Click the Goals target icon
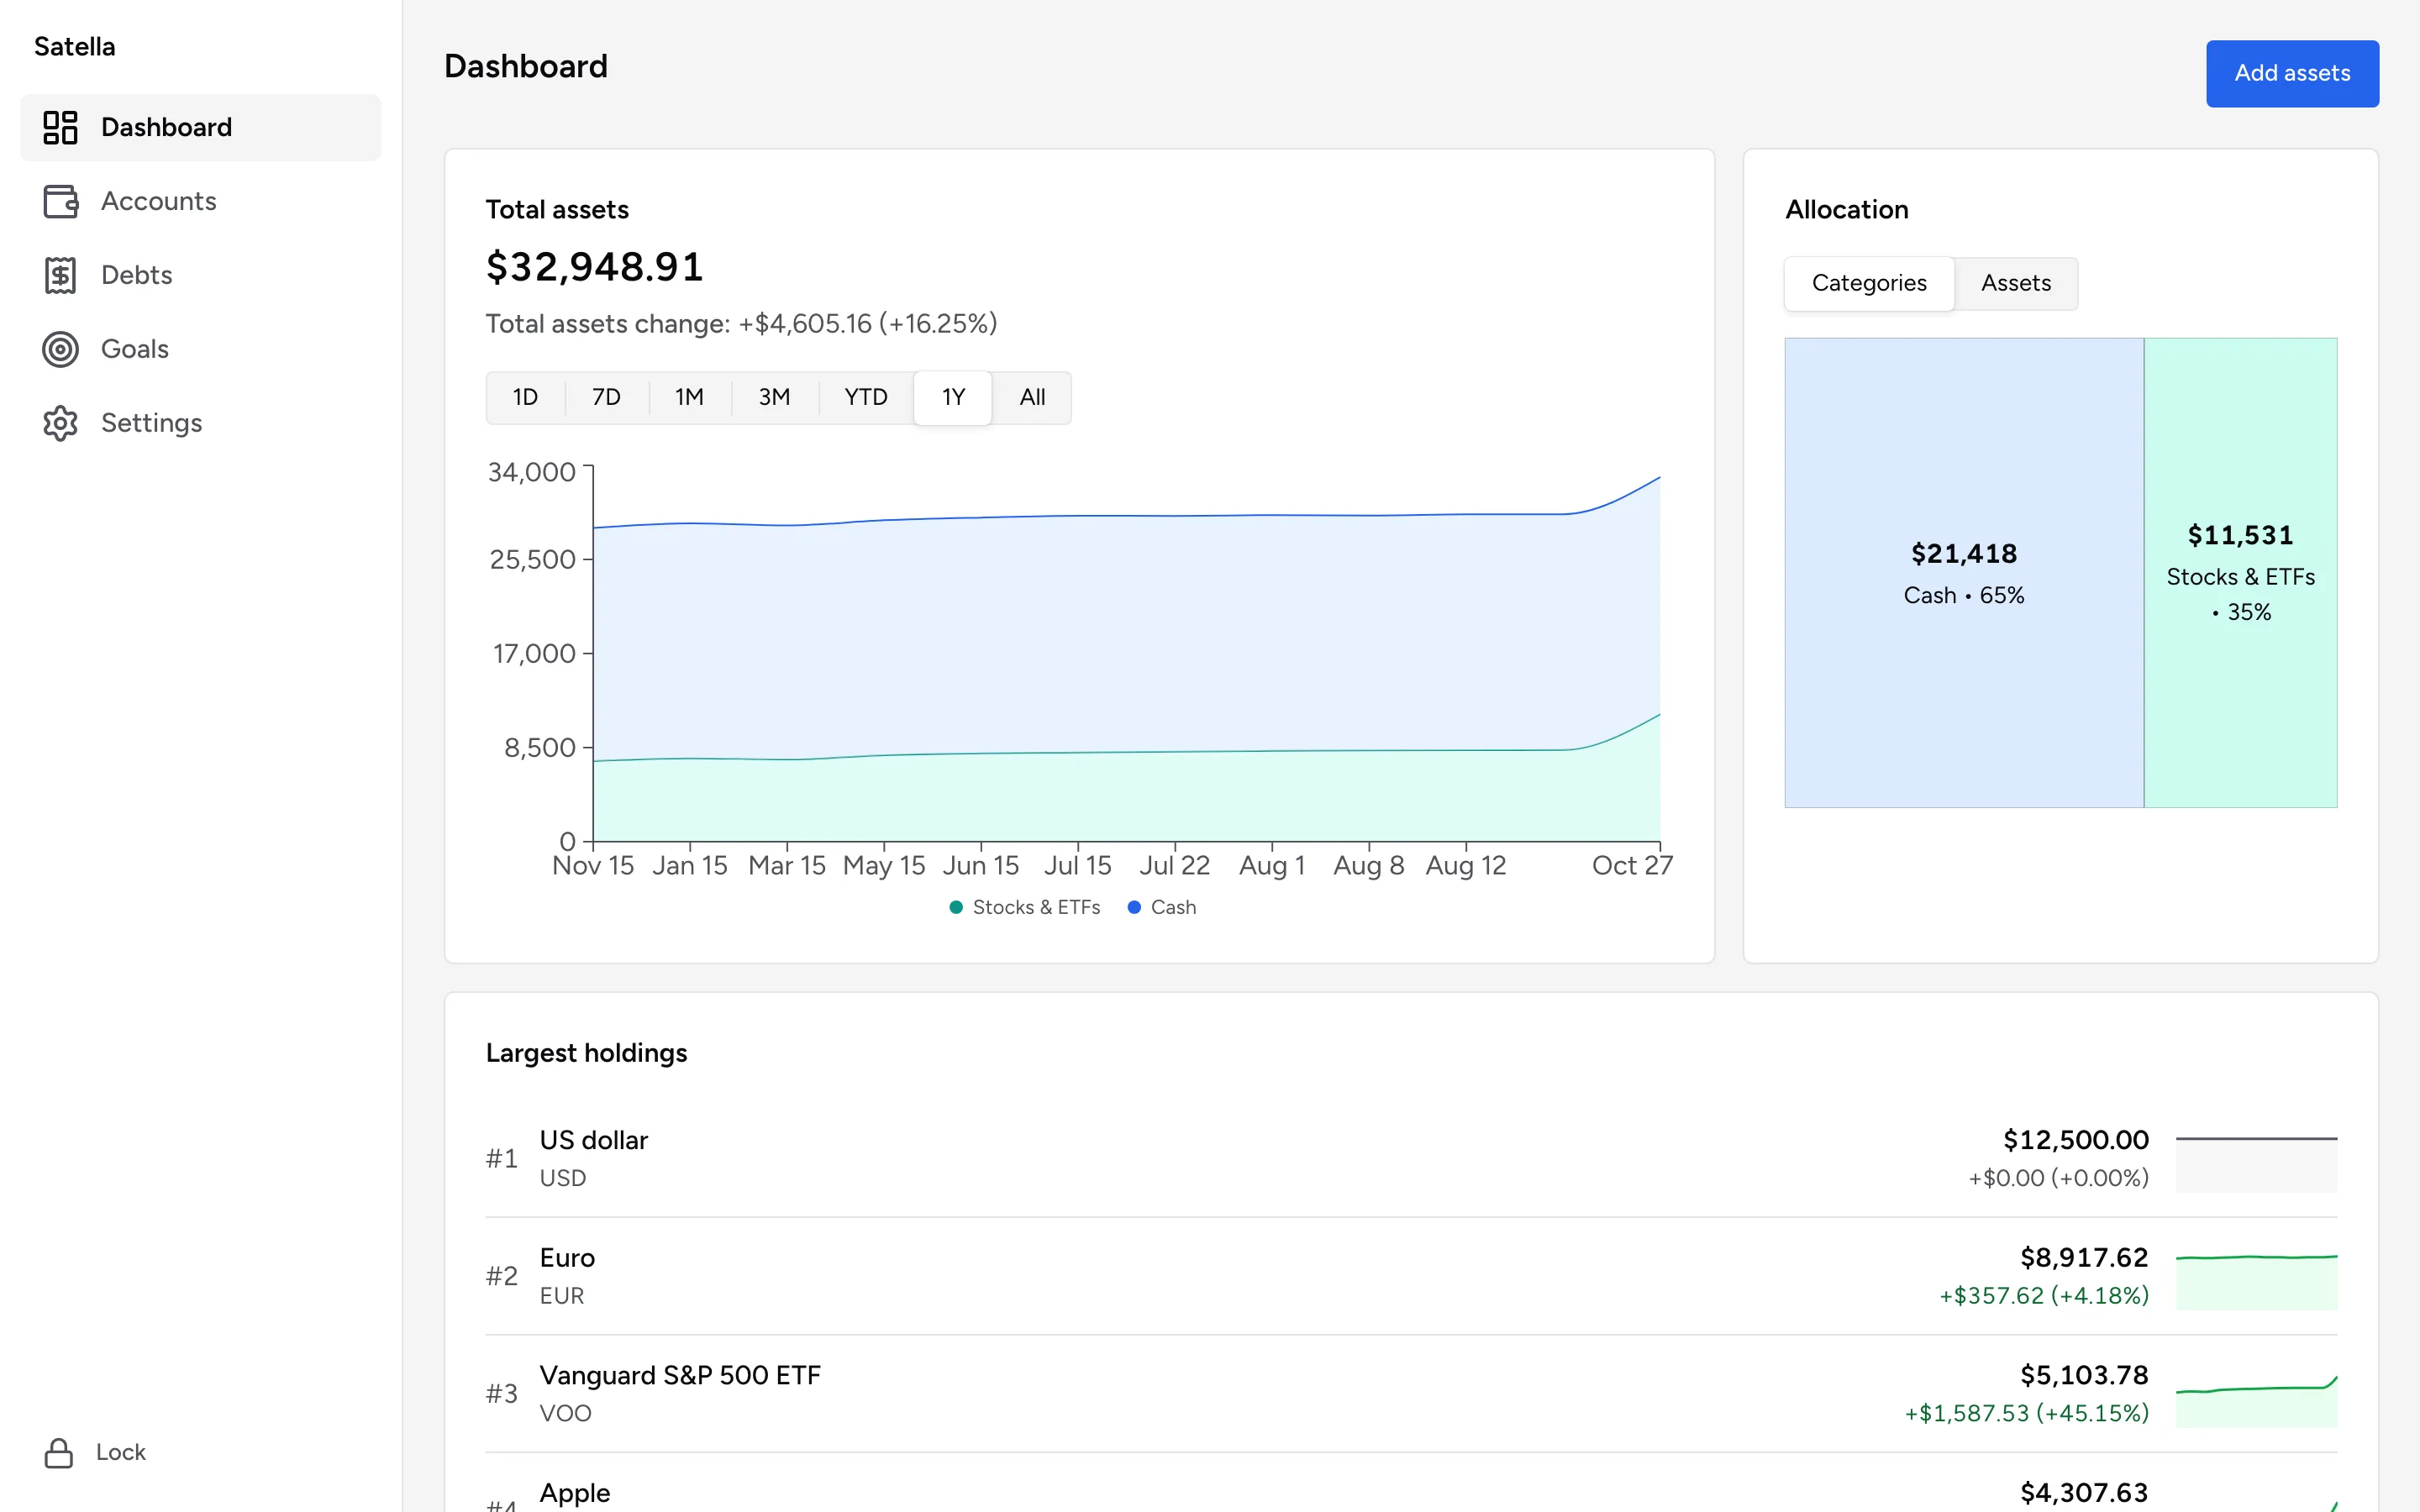 pos(60,349)
